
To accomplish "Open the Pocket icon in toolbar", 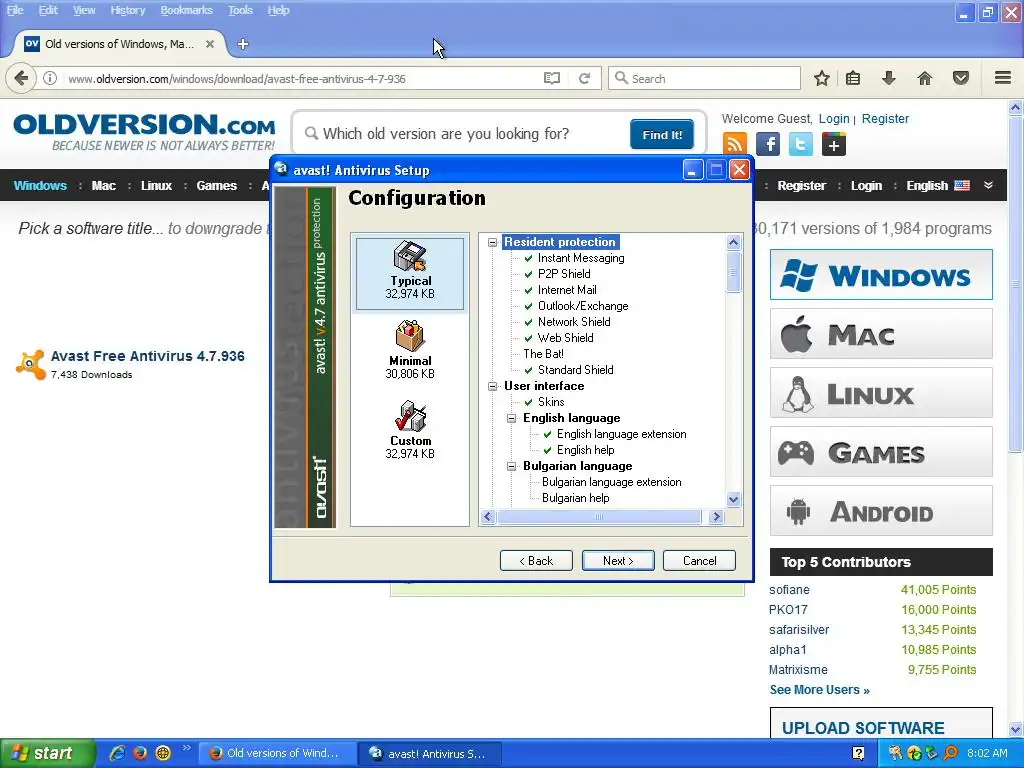I will pyautogui.click(x=961, y=78).
